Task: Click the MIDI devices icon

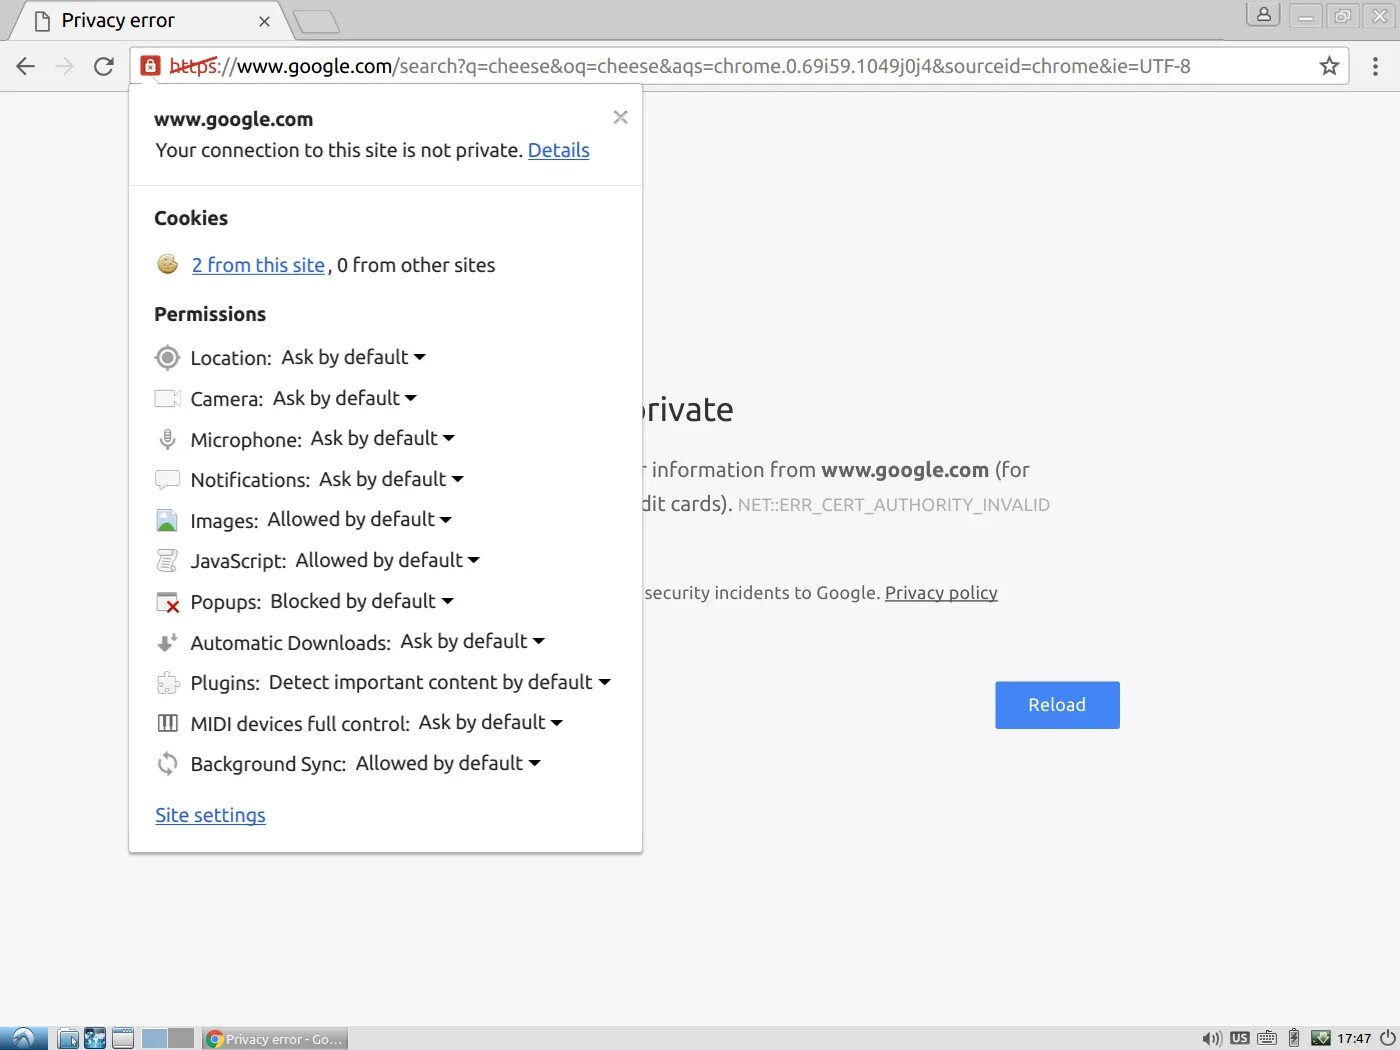Action: (x=167, y=723)
